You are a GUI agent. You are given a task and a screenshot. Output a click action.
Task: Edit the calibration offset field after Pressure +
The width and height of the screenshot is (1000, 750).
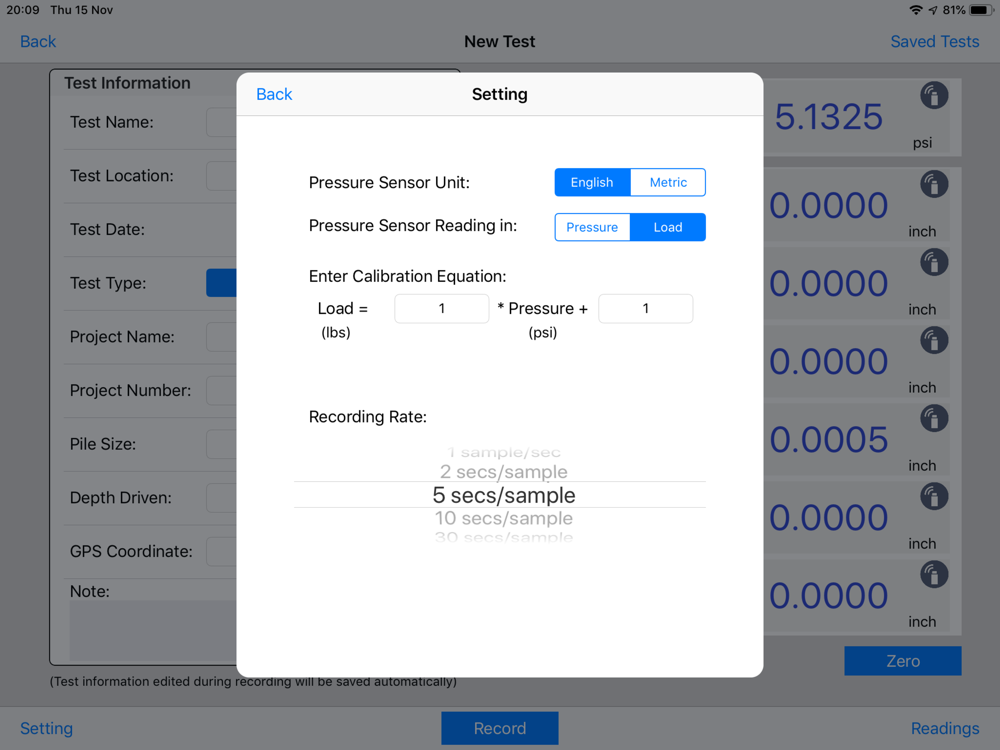tap(645, 309)
